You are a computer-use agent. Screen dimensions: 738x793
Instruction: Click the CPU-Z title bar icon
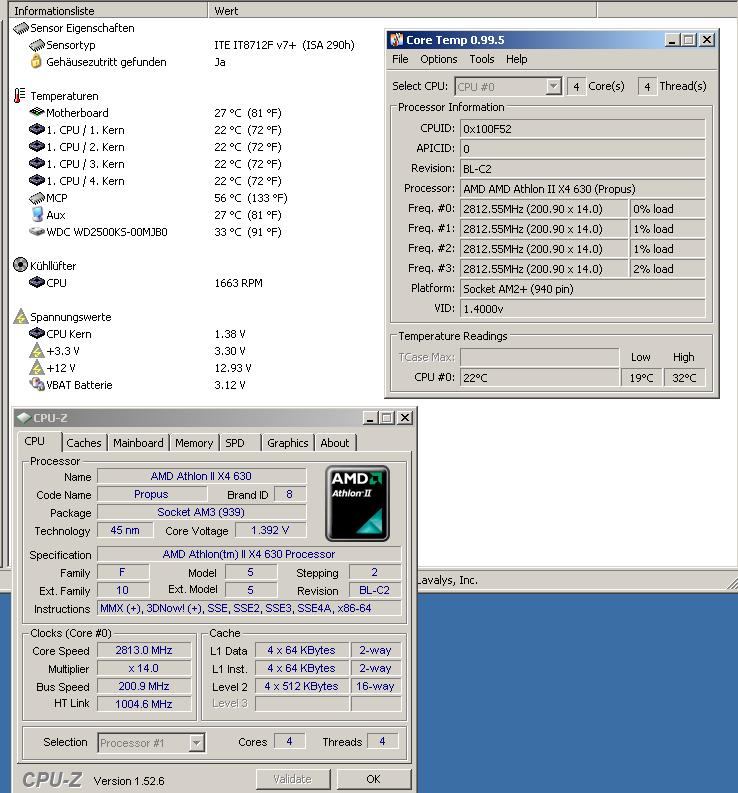(24, 418)
